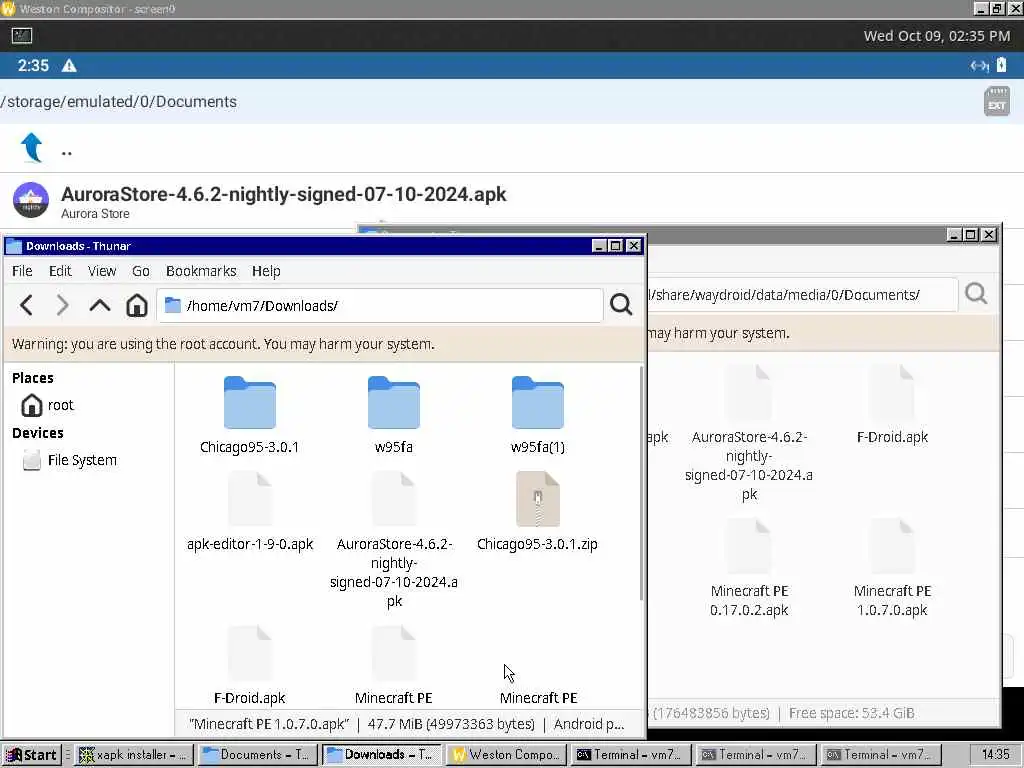This screenshot has width=1024, height=768.
Task: Click the /storage/emulated/0/Documents path text
Action: [119, 102]
